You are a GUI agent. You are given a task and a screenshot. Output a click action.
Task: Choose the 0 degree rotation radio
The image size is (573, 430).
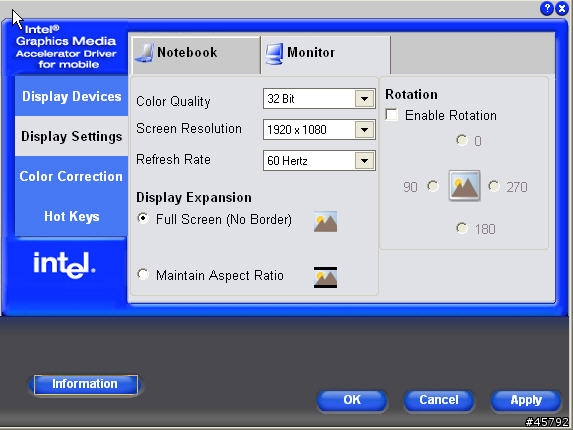click(462, 140)
